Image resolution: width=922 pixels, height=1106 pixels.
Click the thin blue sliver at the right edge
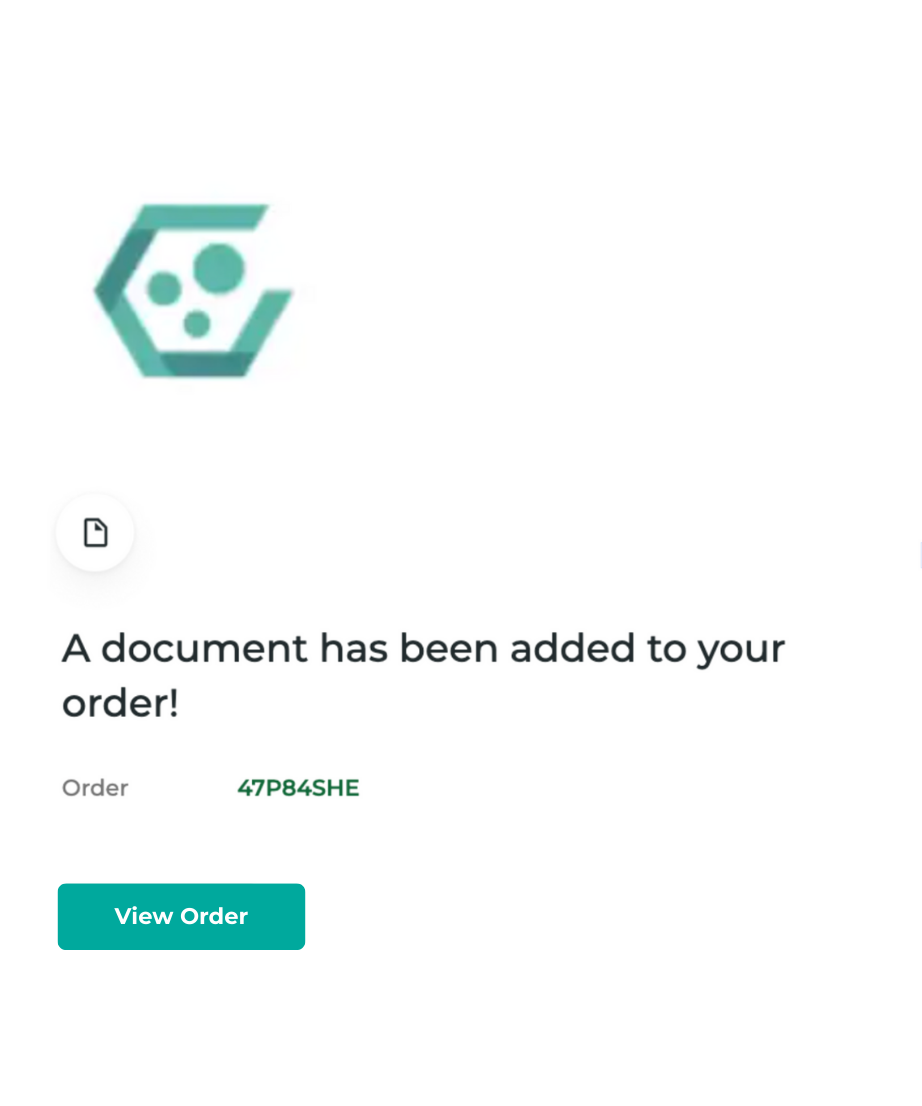click(920, 554)
